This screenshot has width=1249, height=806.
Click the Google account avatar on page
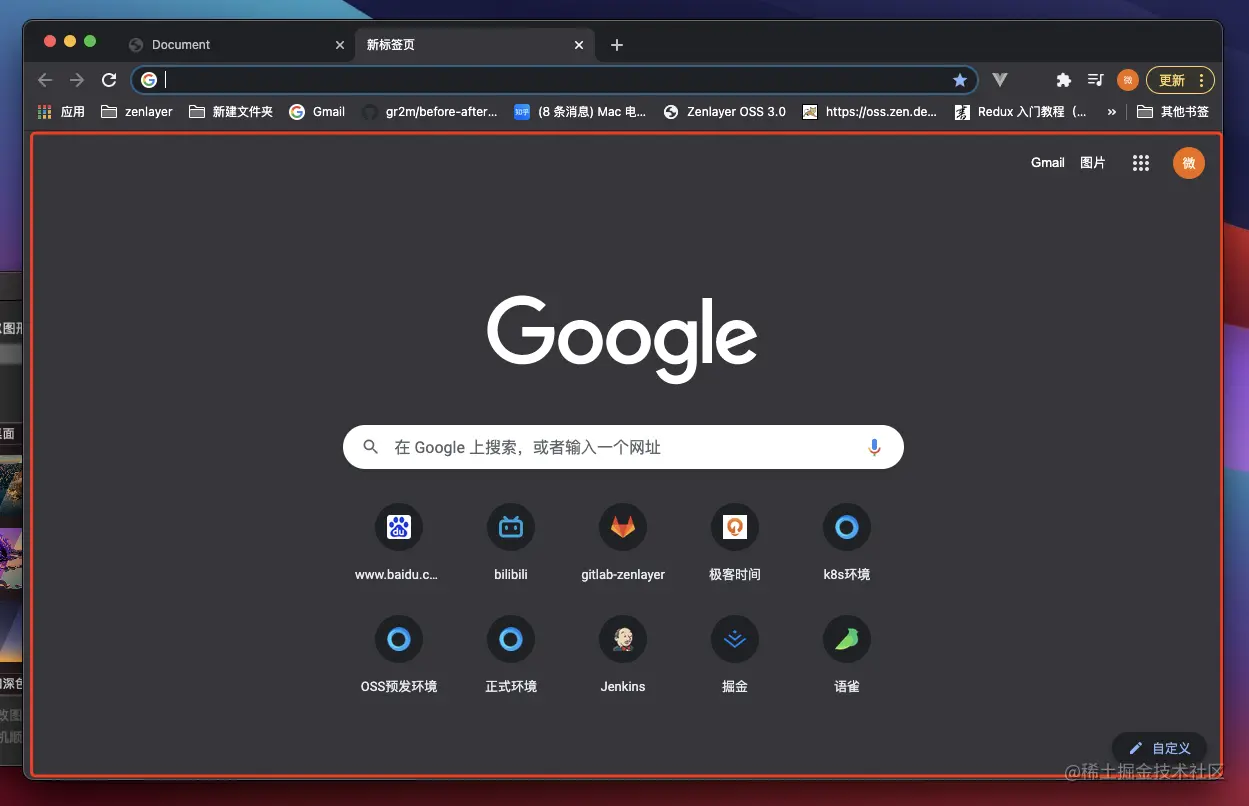tap(1189, 163)
